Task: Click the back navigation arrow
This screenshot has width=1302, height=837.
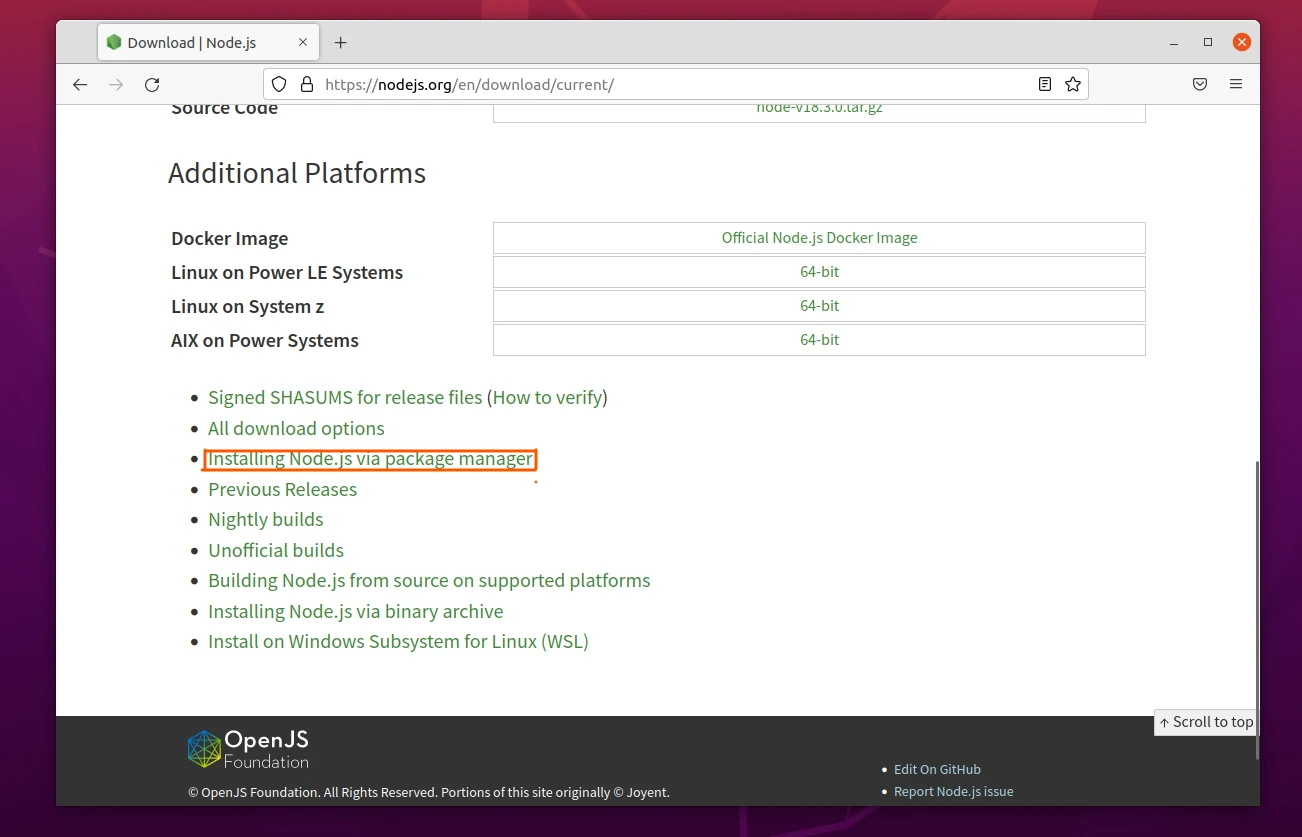Action: coord(80,85)
